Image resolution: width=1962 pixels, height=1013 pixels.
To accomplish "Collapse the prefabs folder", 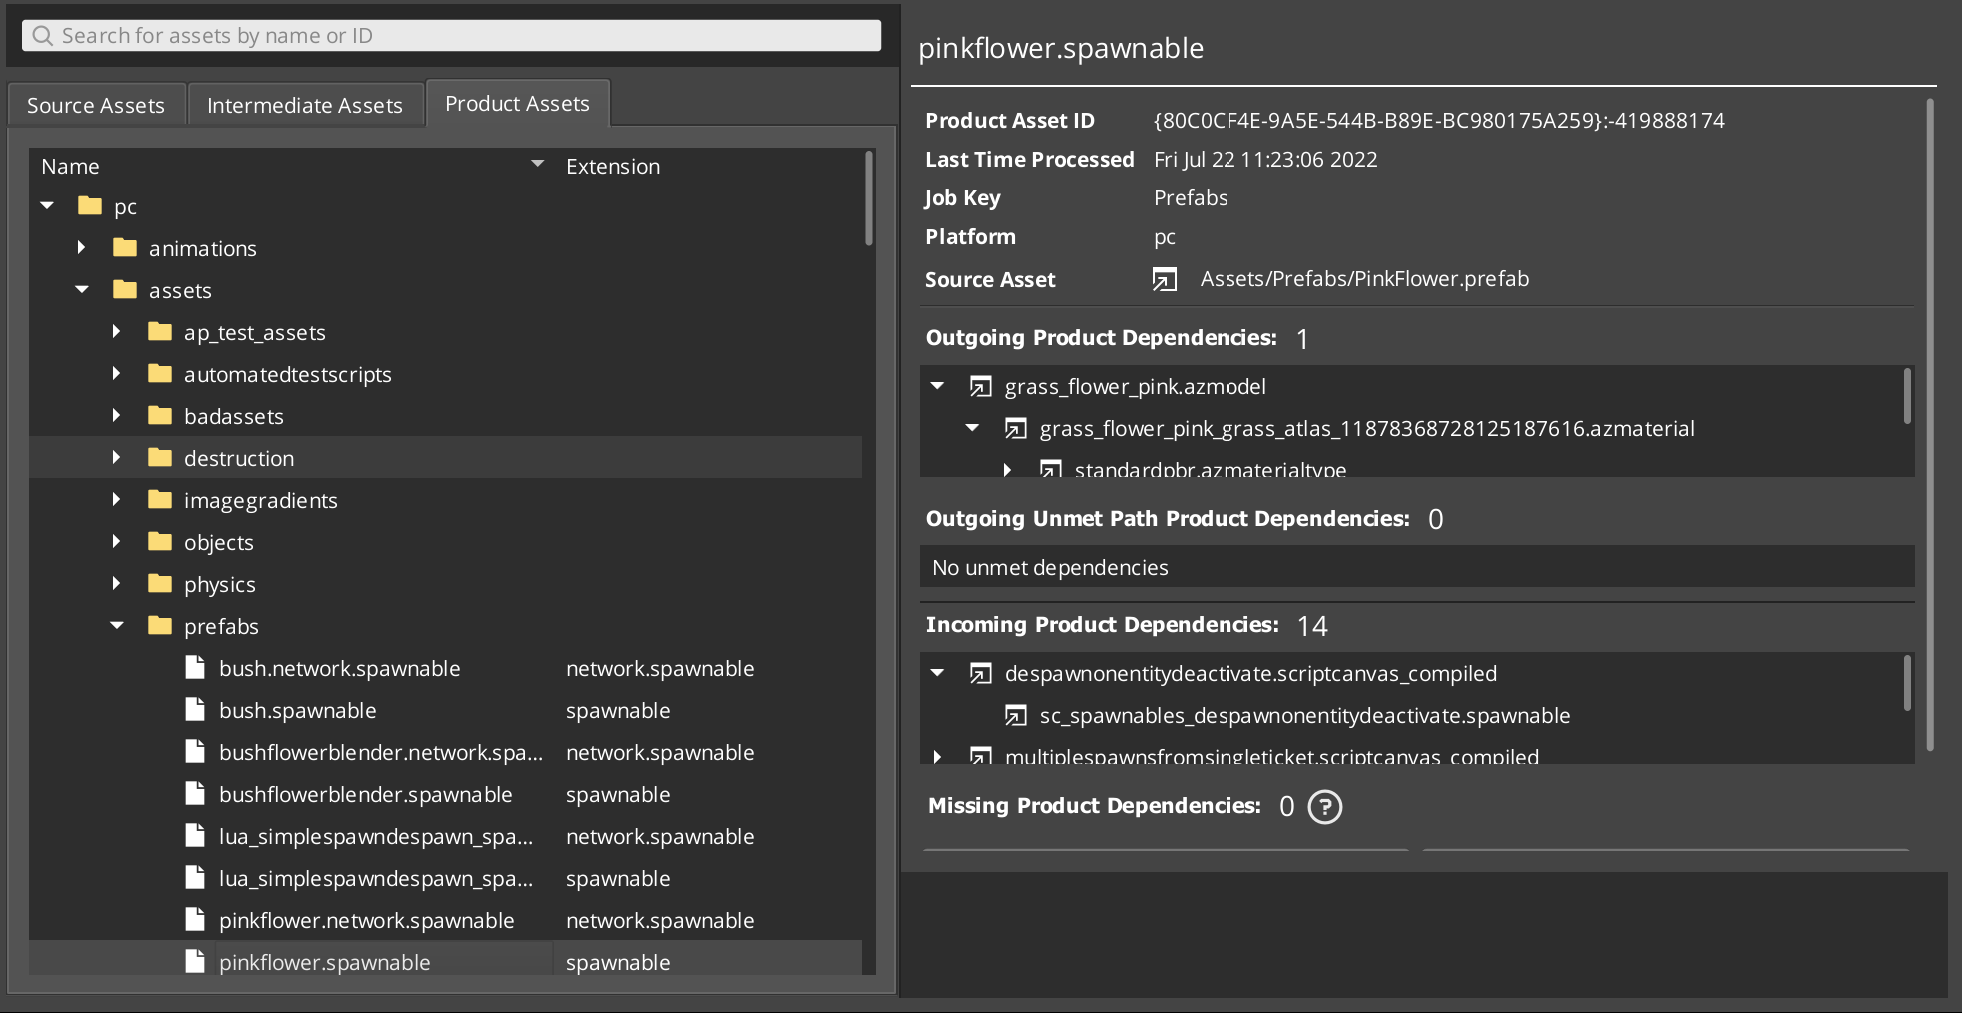I will [x=117, y=626].
